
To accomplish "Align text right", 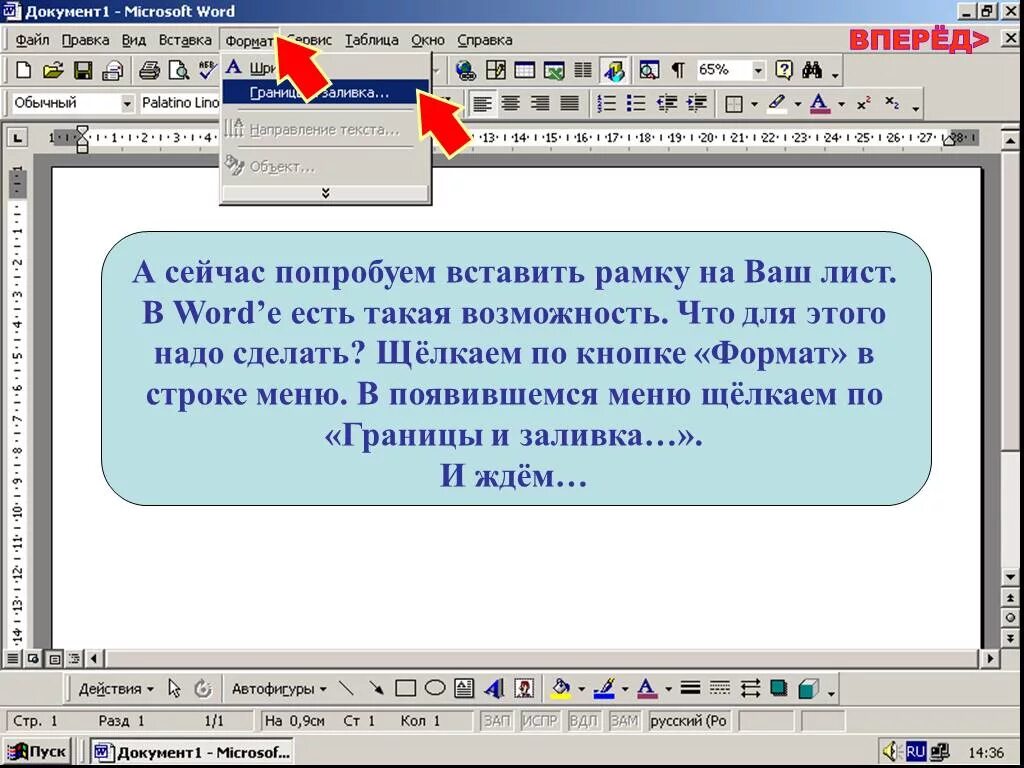I will pyautogui.click(x=540, y=103).
